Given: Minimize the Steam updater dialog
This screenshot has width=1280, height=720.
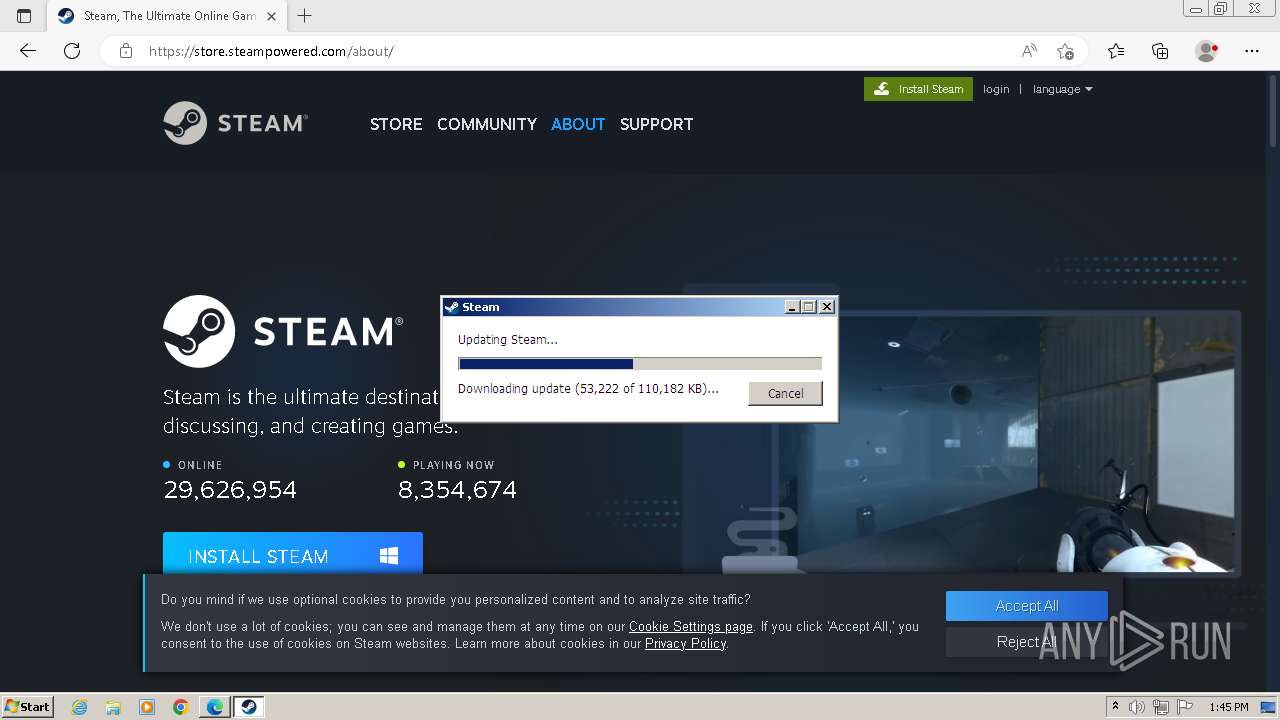Looking at the screenshot, I should coord(793,307).
